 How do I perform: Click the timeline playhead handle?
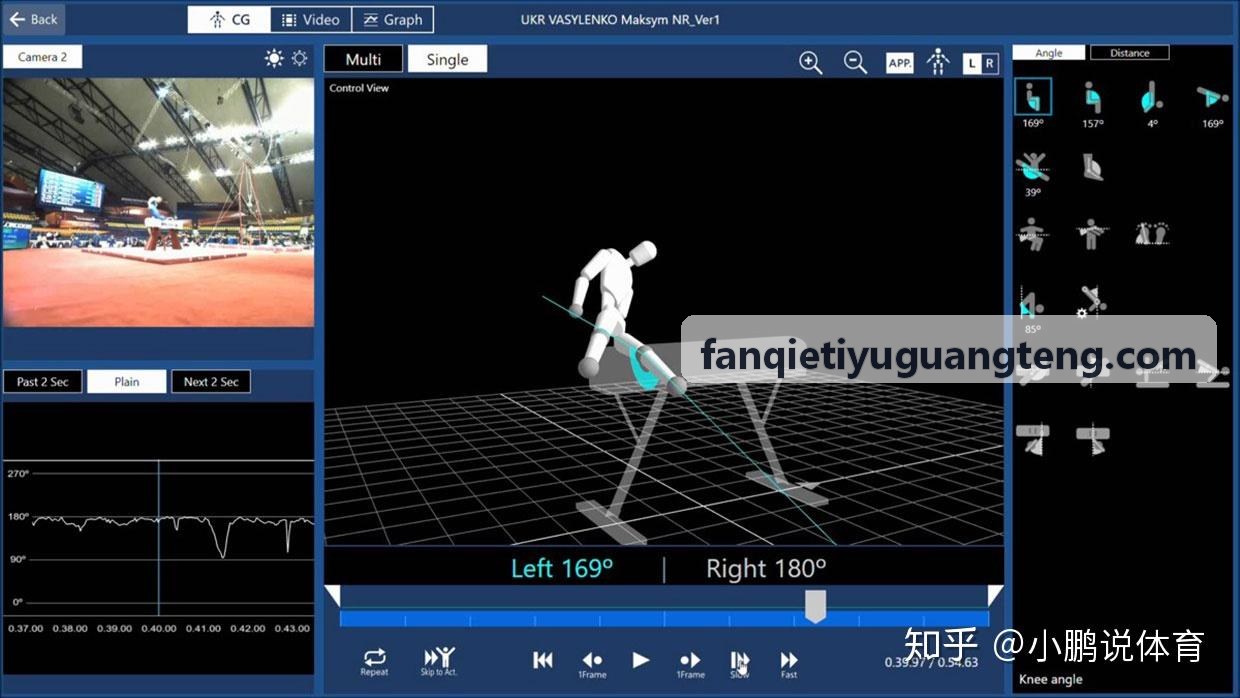coord(816,606)
